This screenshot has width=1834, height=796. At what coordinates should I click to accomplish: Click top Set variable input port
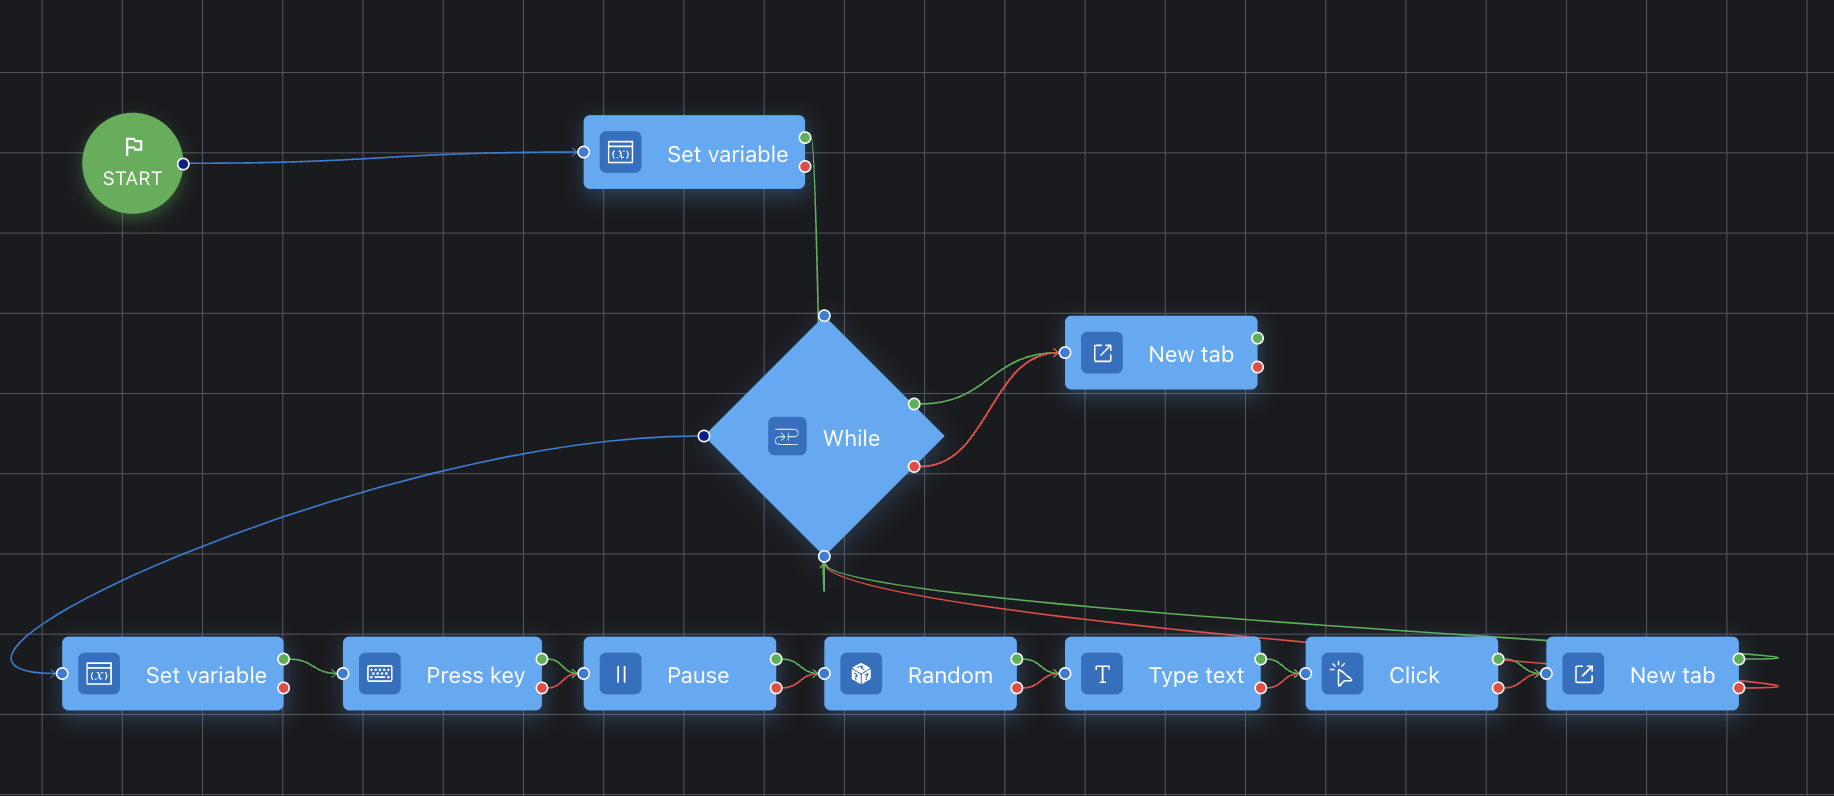coord(584,153)
